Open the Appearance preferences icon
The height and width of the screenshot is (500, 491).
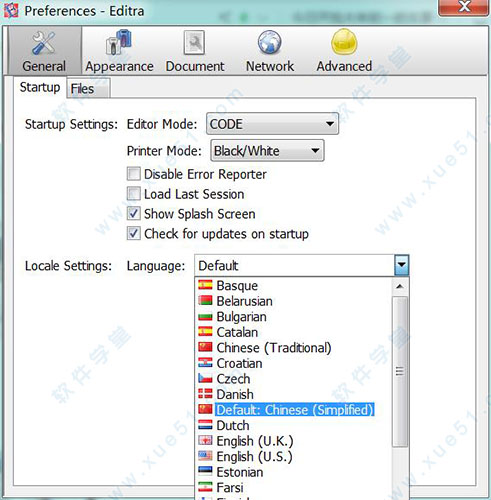119,42
